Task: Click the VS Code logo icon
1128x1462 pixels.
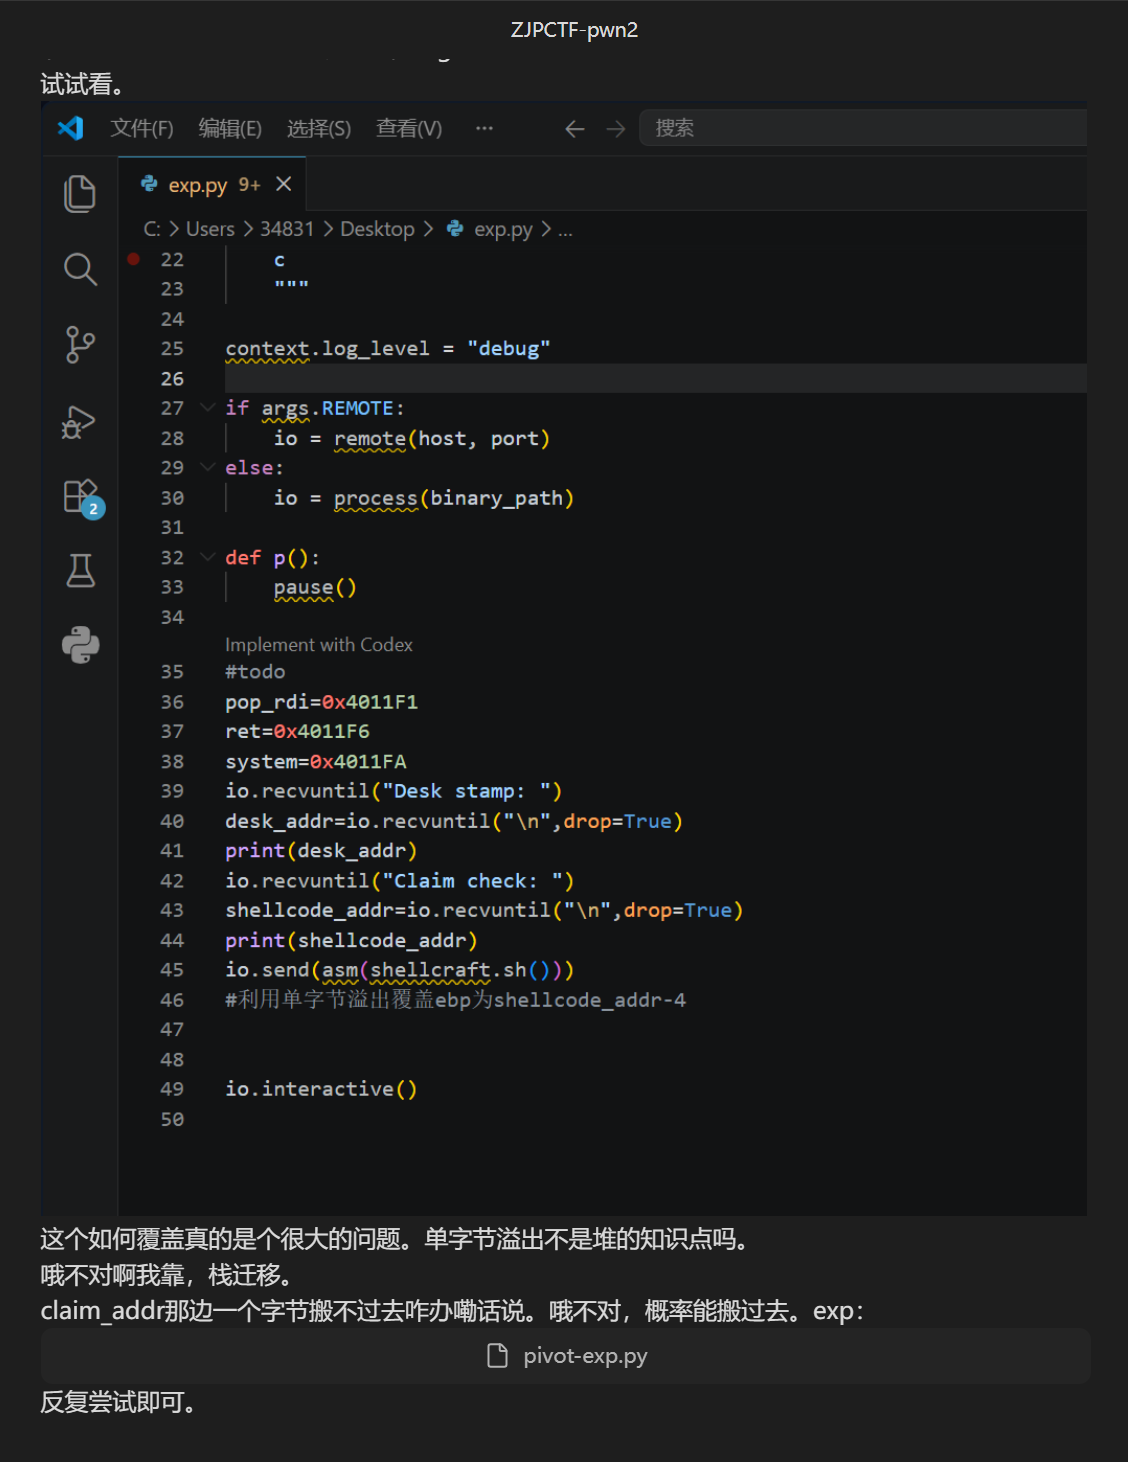Action: point(70,128)
